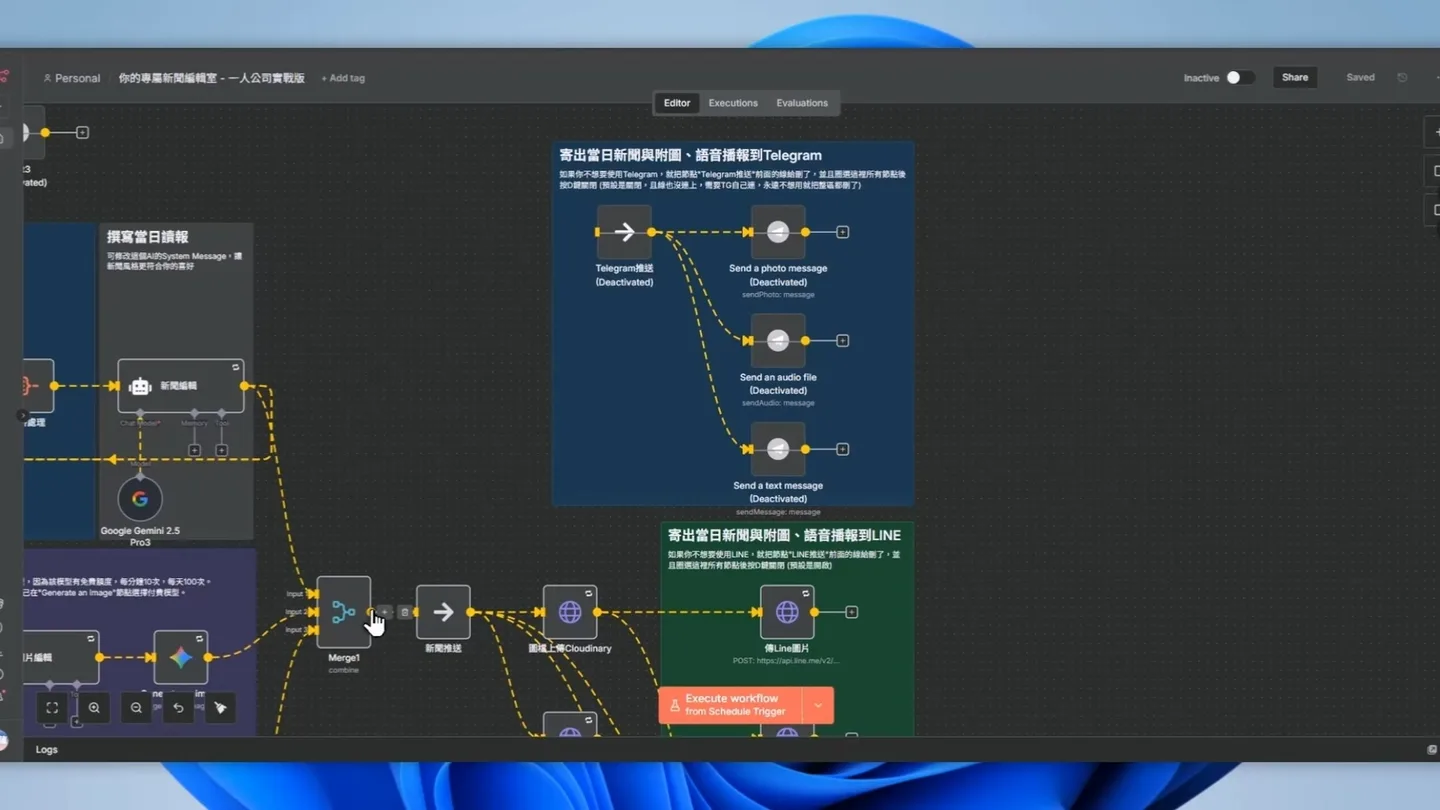The width and height of the screenshot is (1440, 810).
Task: Click the fit-to-view canvas button
Action: (x=52, y=708)
